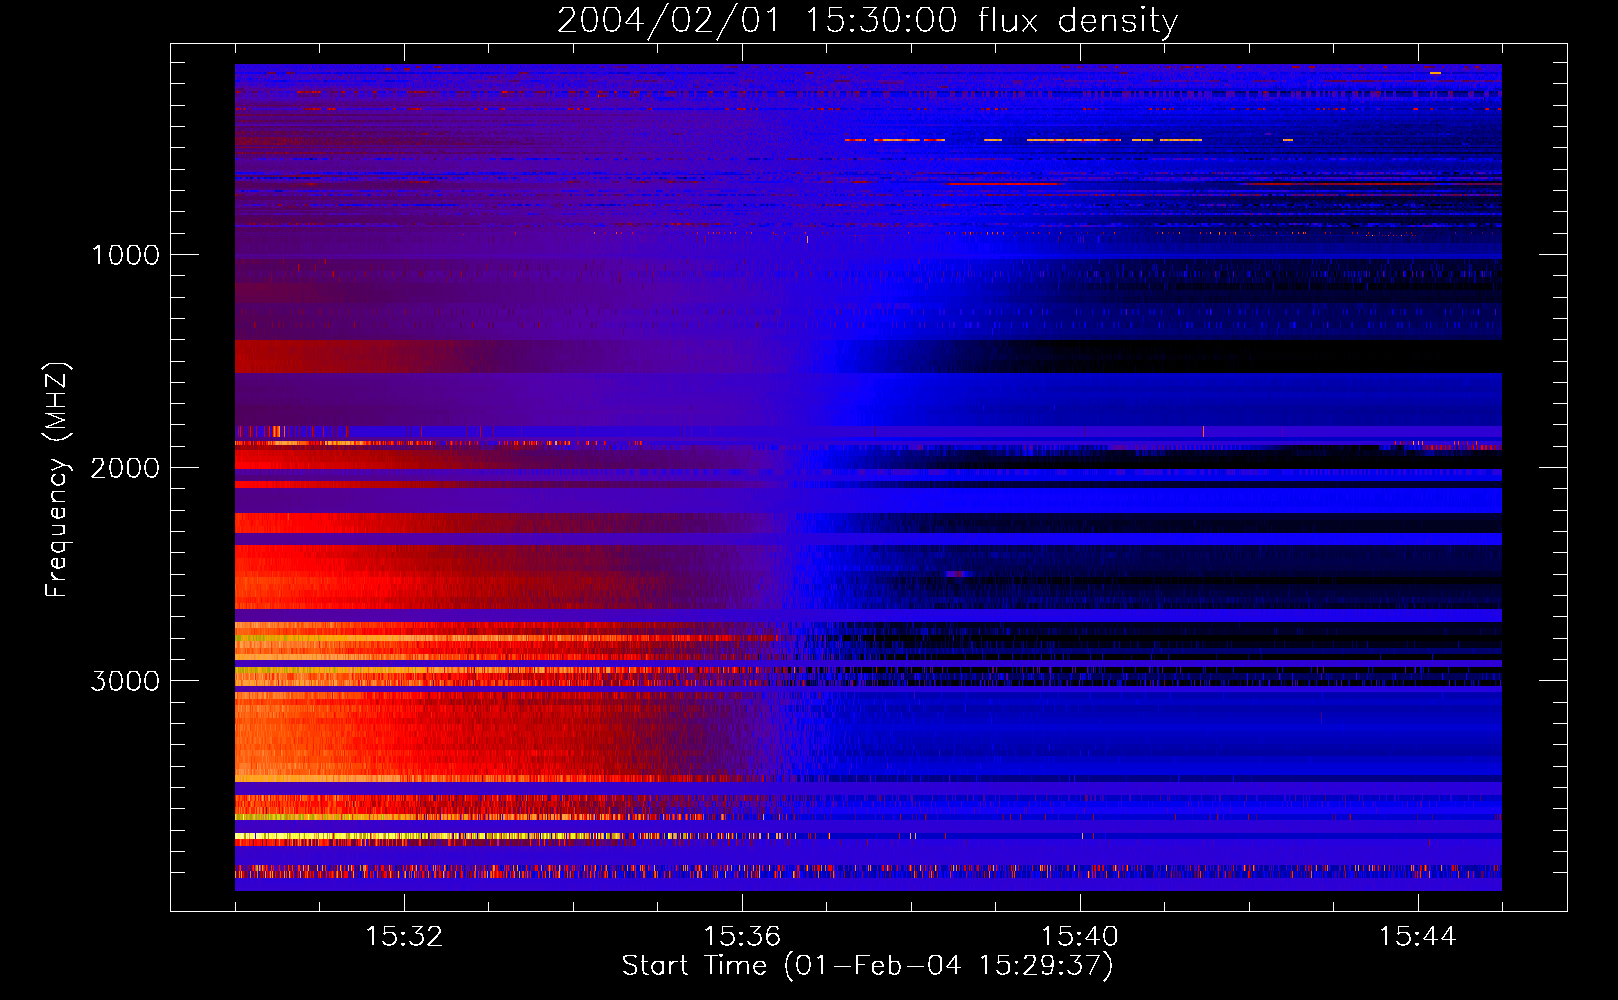The width and height of the screenshot is (1618, 1000).
Task: Click the "Start Time (01-Feb-04 15:29:37)" axis label
Action: (x=867, y=966)
